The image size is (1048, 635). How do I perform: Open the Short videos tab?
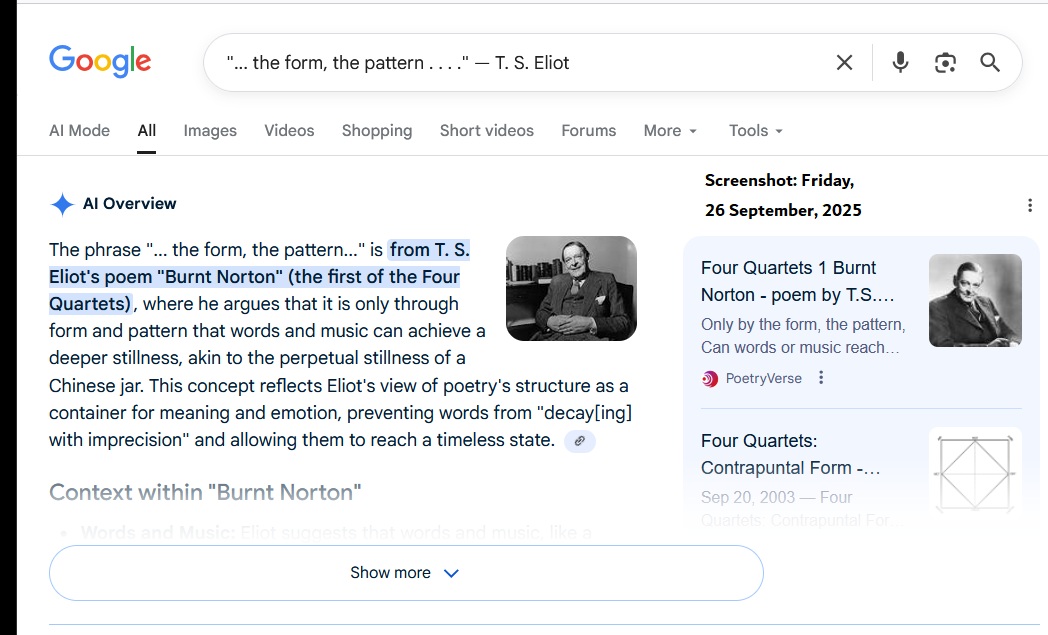coord(486,131)
